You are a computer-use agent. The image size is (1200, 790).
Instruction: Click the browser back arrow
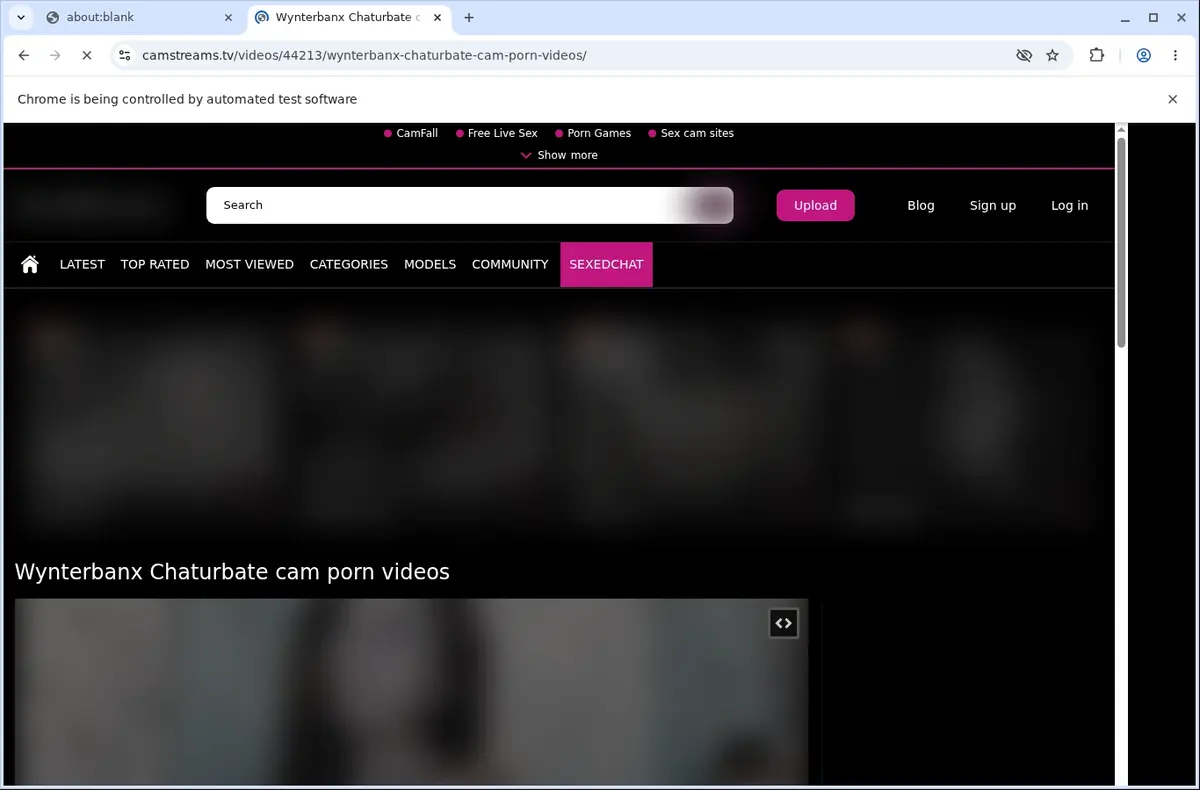(x=24, y=56)
